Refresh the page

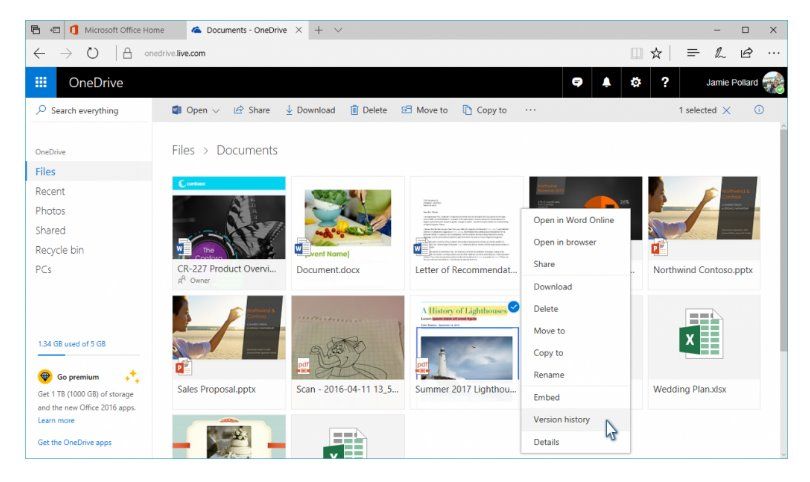point(92,53)
